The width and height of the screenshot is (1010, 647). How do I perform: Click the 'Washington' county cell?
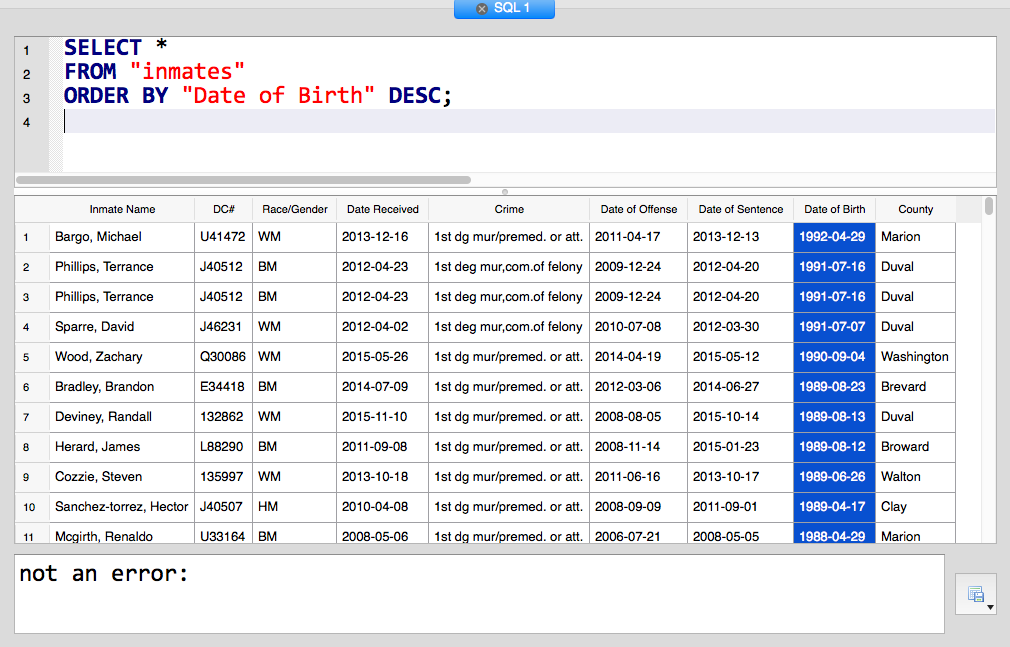point(915,357)
